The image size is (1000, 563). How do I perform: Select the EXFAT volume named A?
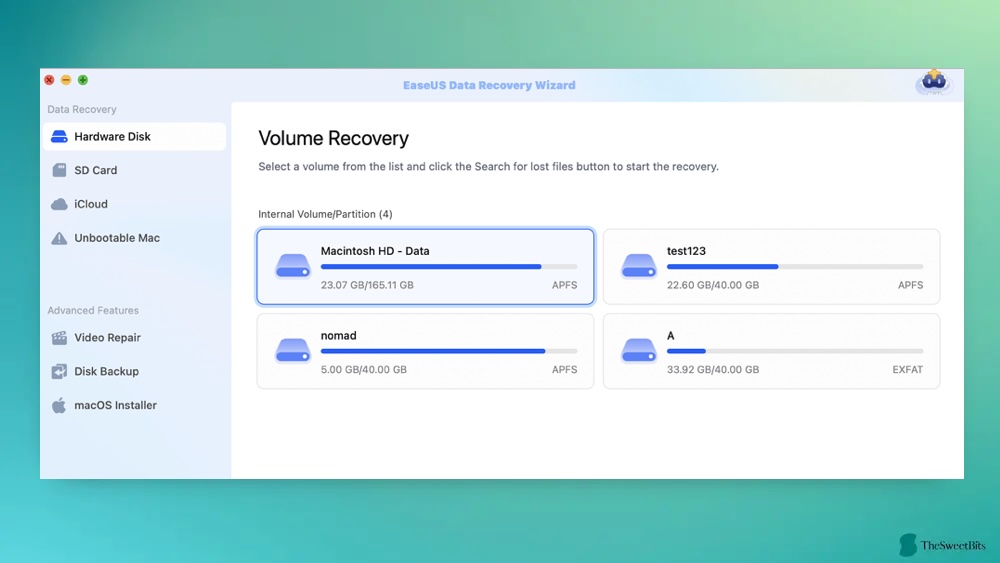point(670,336)
